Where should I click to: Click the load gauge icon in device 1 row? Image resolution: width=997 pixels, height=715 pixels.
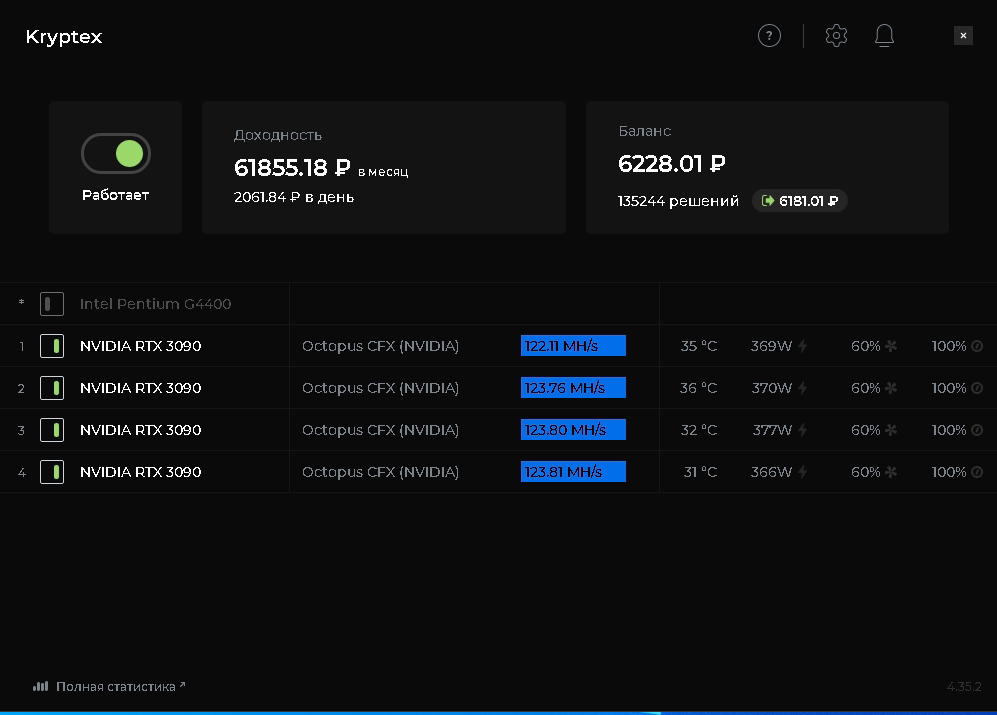tap(977, 346)
